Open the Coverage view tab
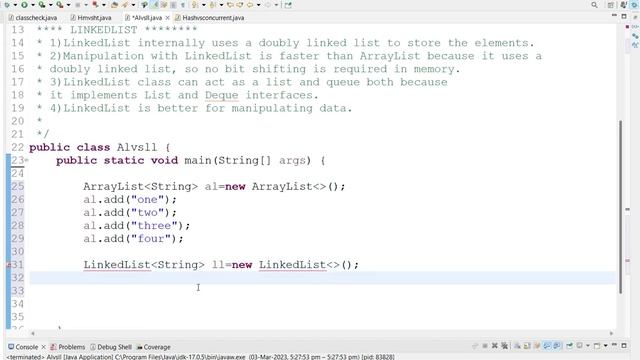 153,347
